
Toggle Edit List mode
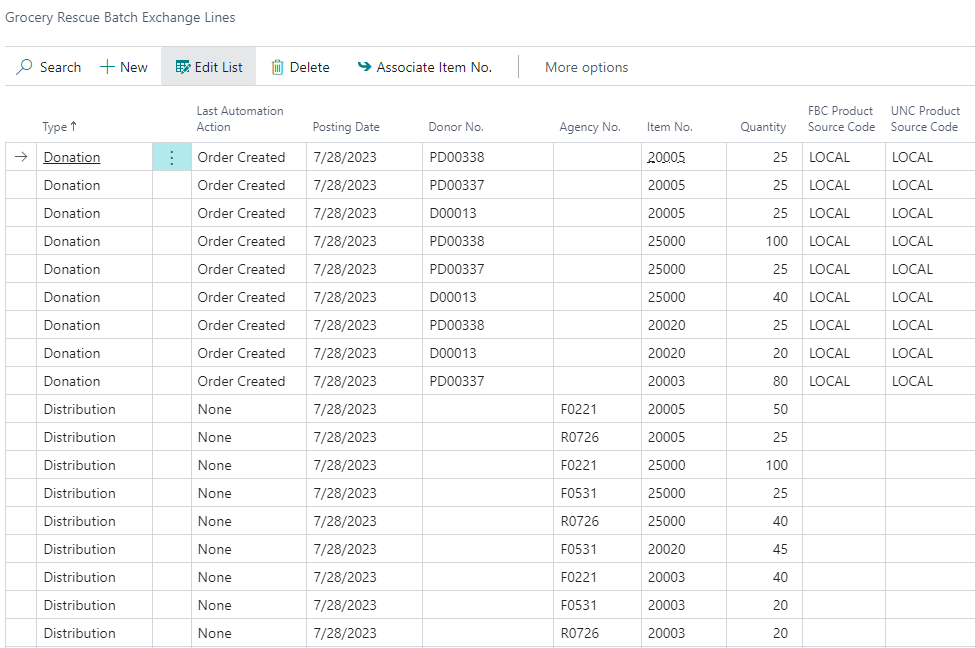click(x=209, y=67)
